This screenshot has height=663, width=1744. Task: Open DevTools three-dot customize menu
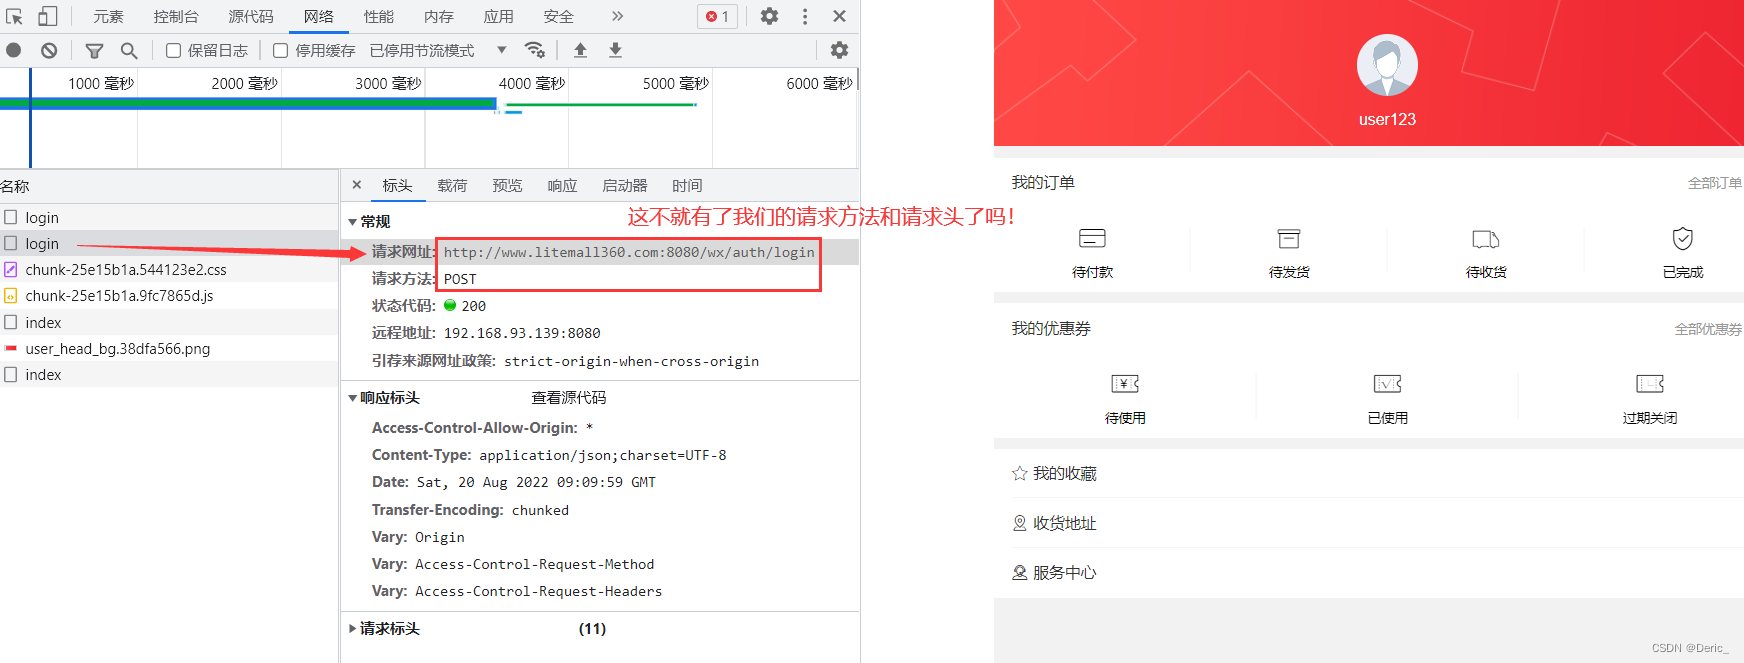pos(805,16)
